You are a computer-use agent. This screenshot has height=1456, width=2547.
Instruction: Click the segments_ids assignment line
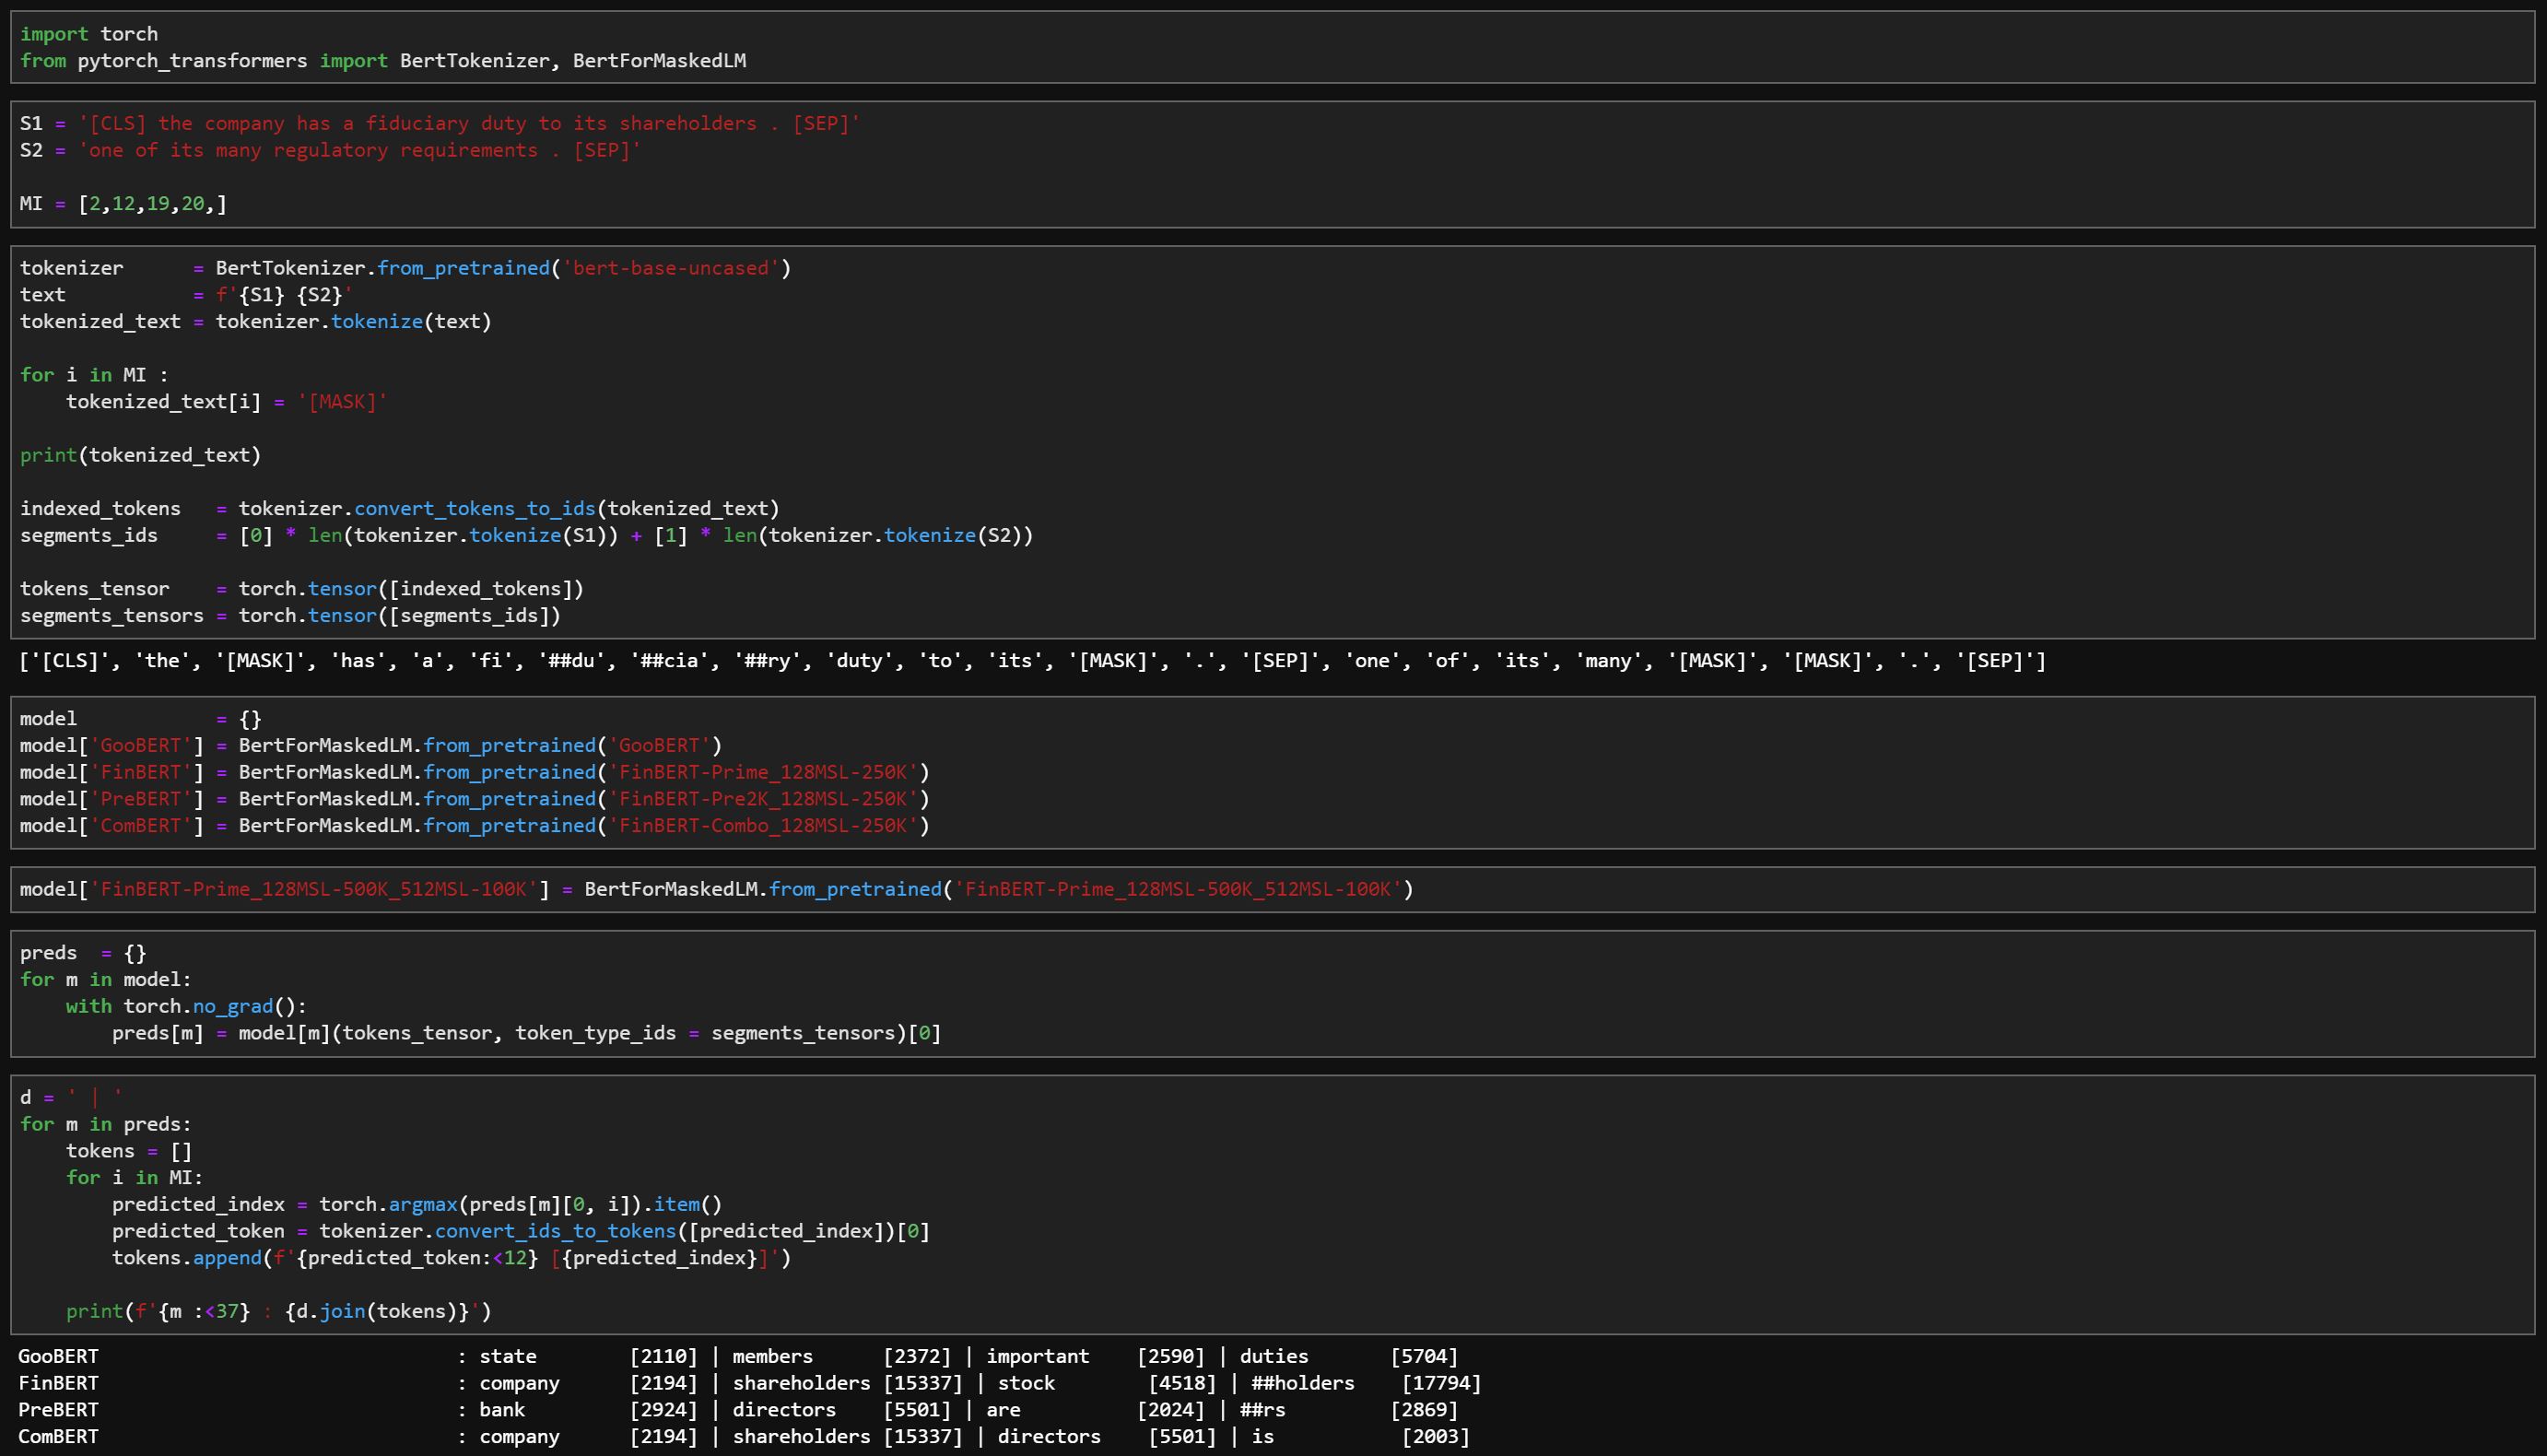(x=526, y=535)
